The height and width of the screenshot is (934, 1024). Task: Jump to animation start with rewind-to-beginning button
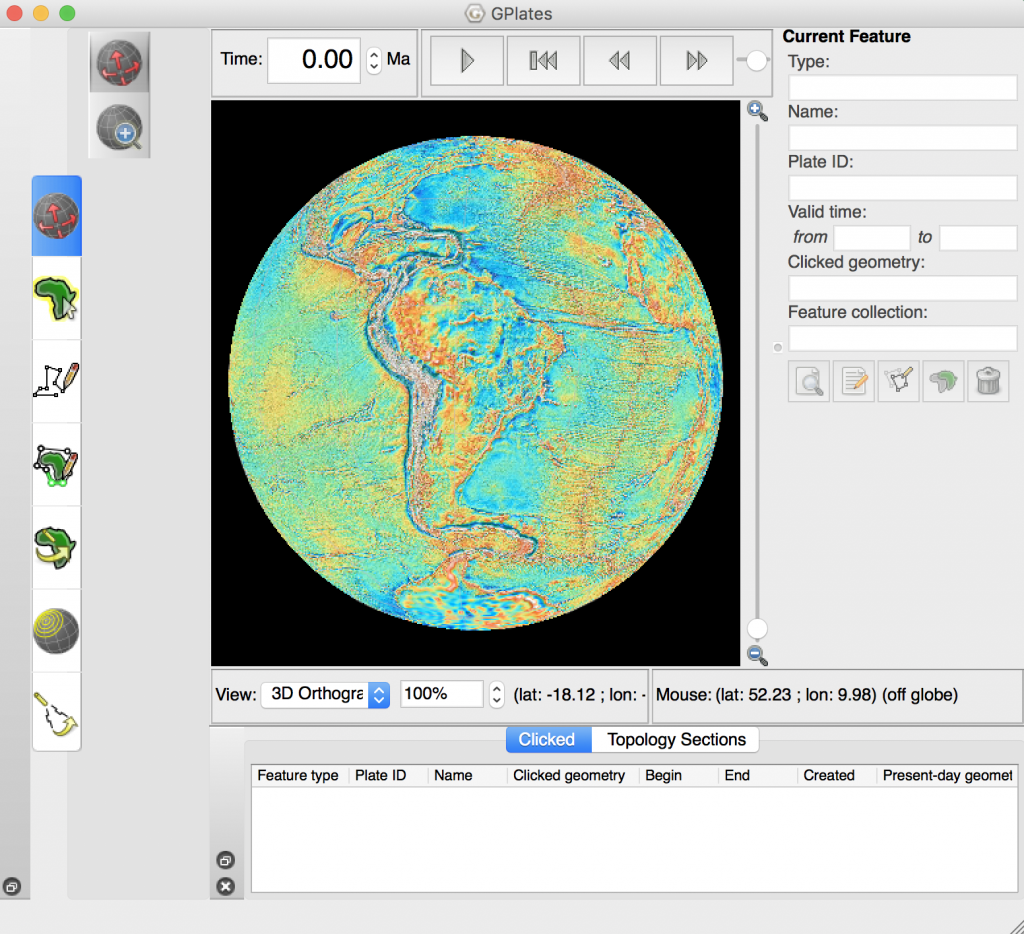point(543,60)
